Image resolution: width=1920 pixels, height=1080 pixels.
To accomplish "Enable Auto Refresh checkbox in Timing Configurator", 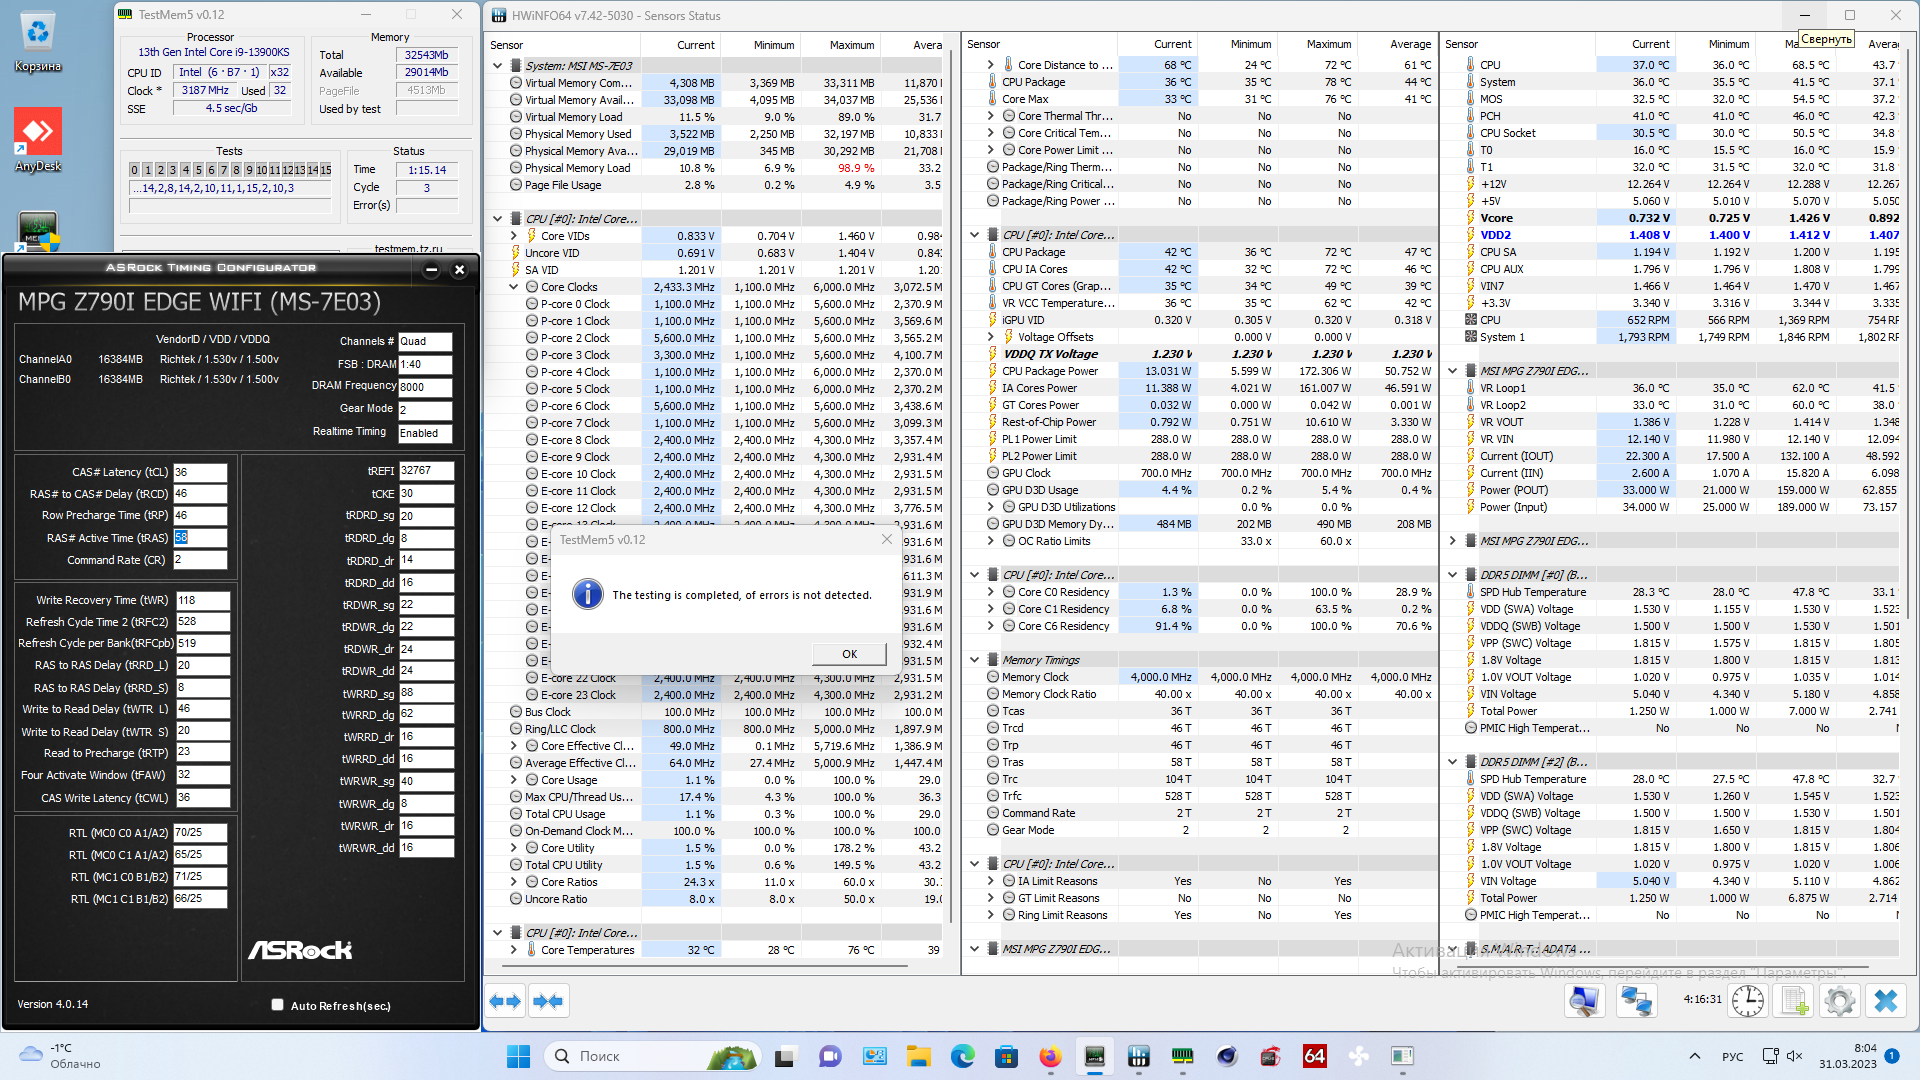I will point(278,1005).
